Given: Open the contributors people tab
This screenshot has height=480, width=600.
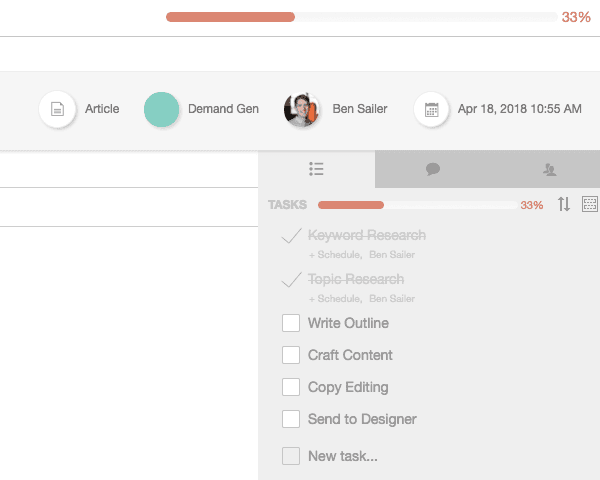Looking at the screenshot, I should click(x=549, y=169).
